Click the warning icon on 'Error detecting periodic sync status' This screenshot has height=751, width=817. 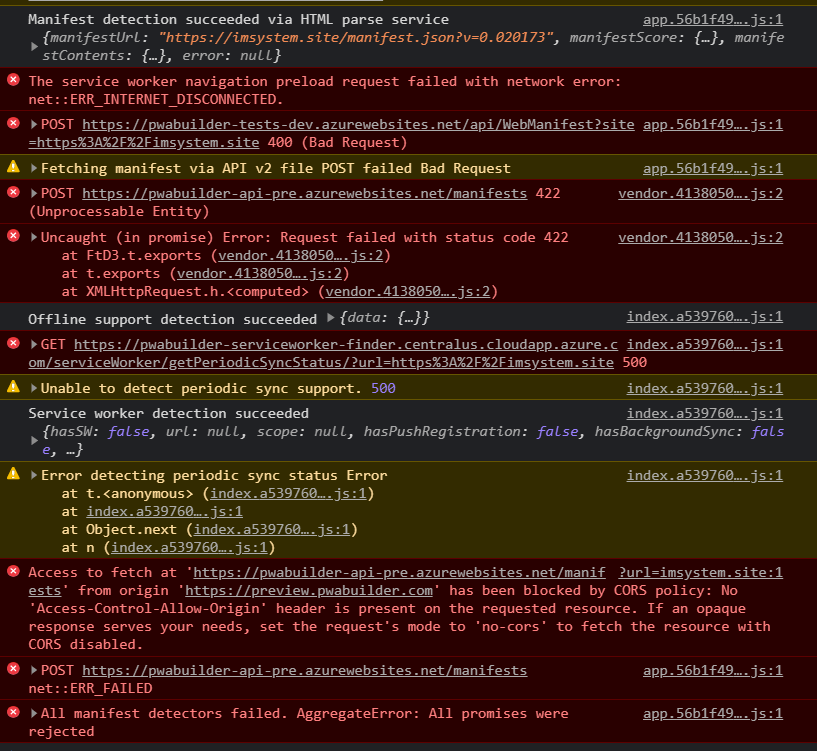coord(12,475)
